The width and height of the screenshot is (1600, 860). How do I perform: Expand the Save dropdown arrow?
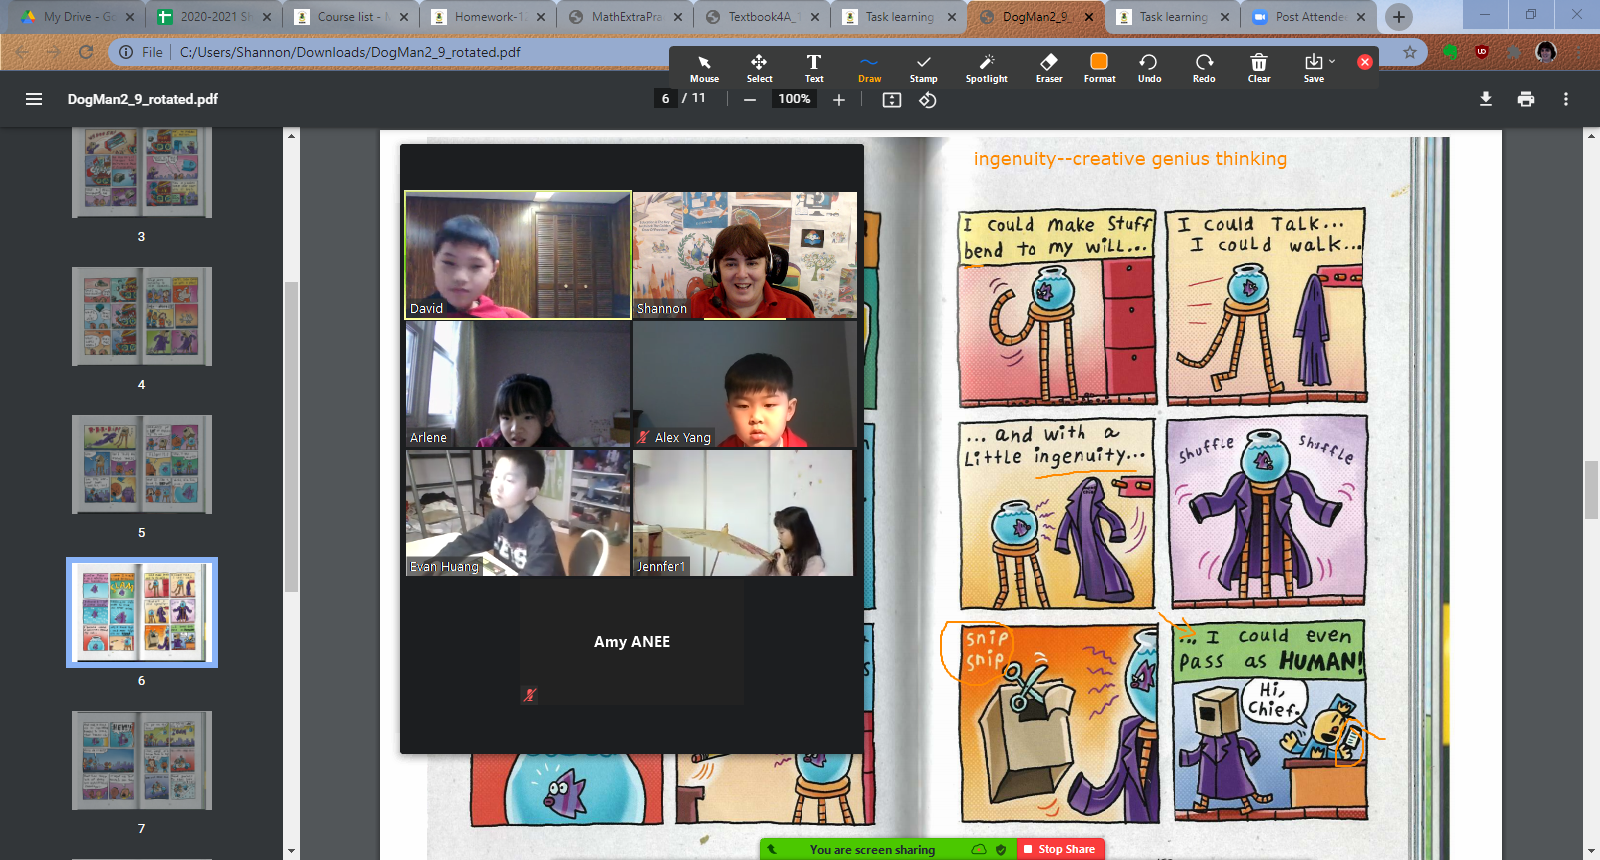coord(1332,62)
